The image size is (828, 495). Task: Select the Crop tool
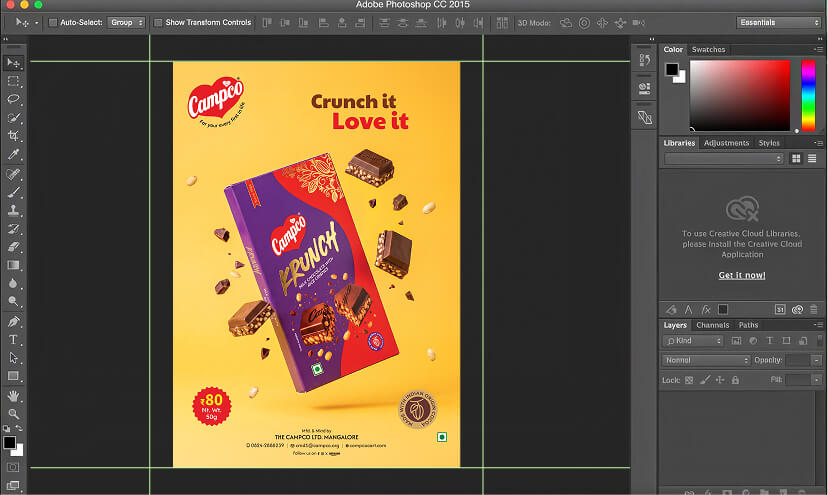pyautogui.click(x=13, y=136)
